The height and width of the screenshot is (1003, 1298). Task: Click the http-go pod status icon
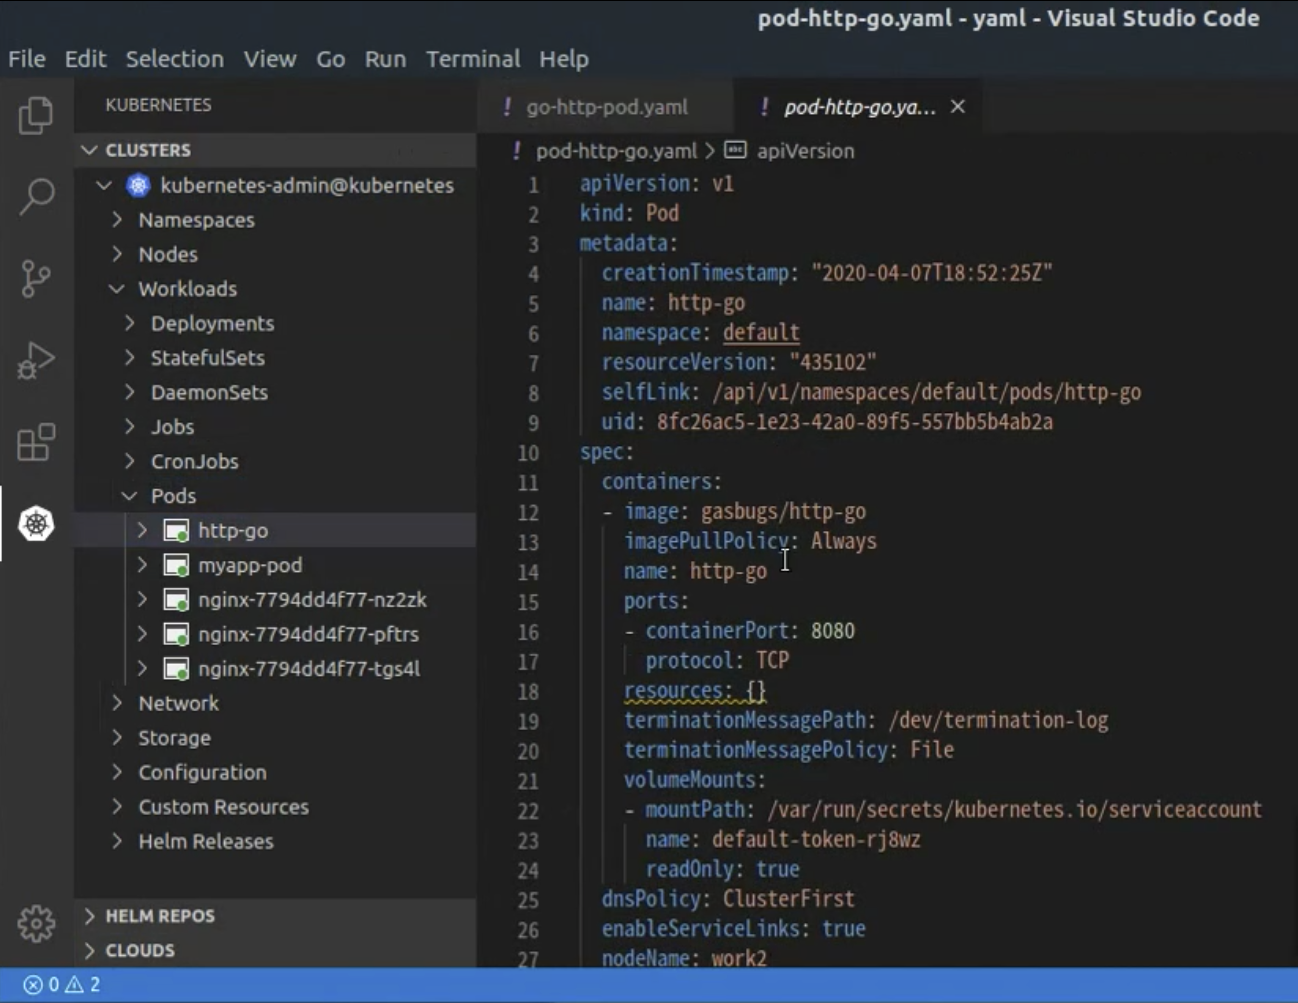coord(176,531)
